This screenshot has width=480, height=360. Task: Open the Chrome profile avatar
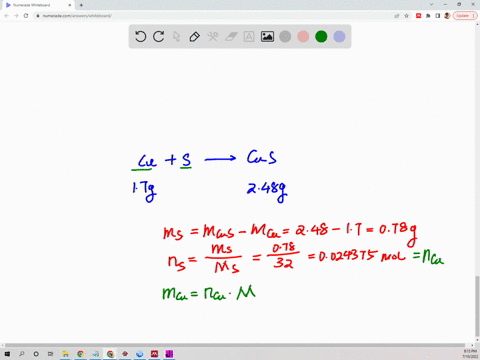[447, 16]
